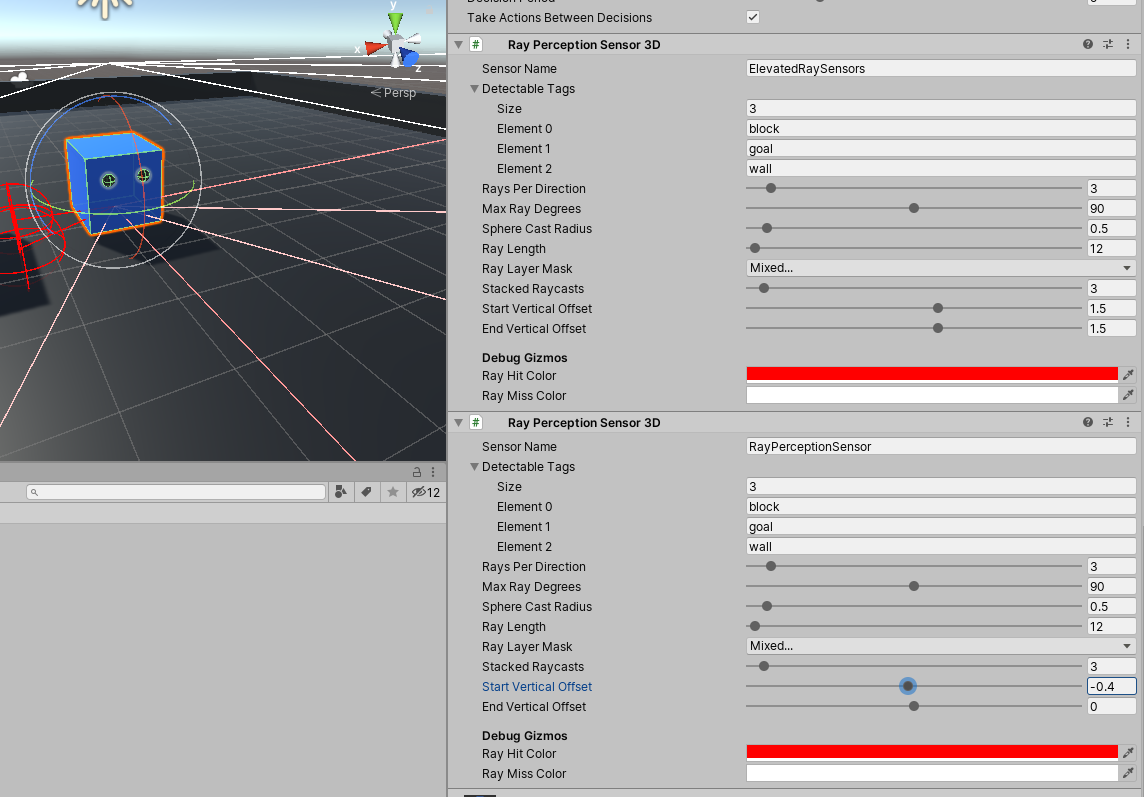Toggle the favorites star icon

393,492
